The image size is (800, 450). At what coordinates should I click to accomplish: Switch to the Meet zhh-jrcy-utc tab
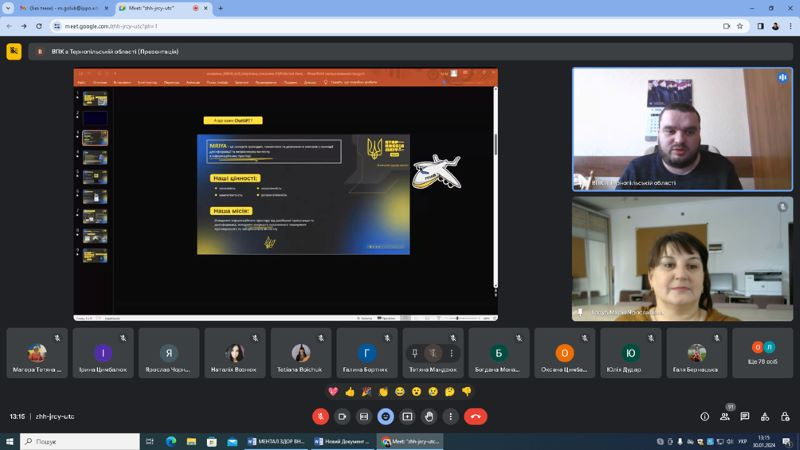(x=161, y=8)
